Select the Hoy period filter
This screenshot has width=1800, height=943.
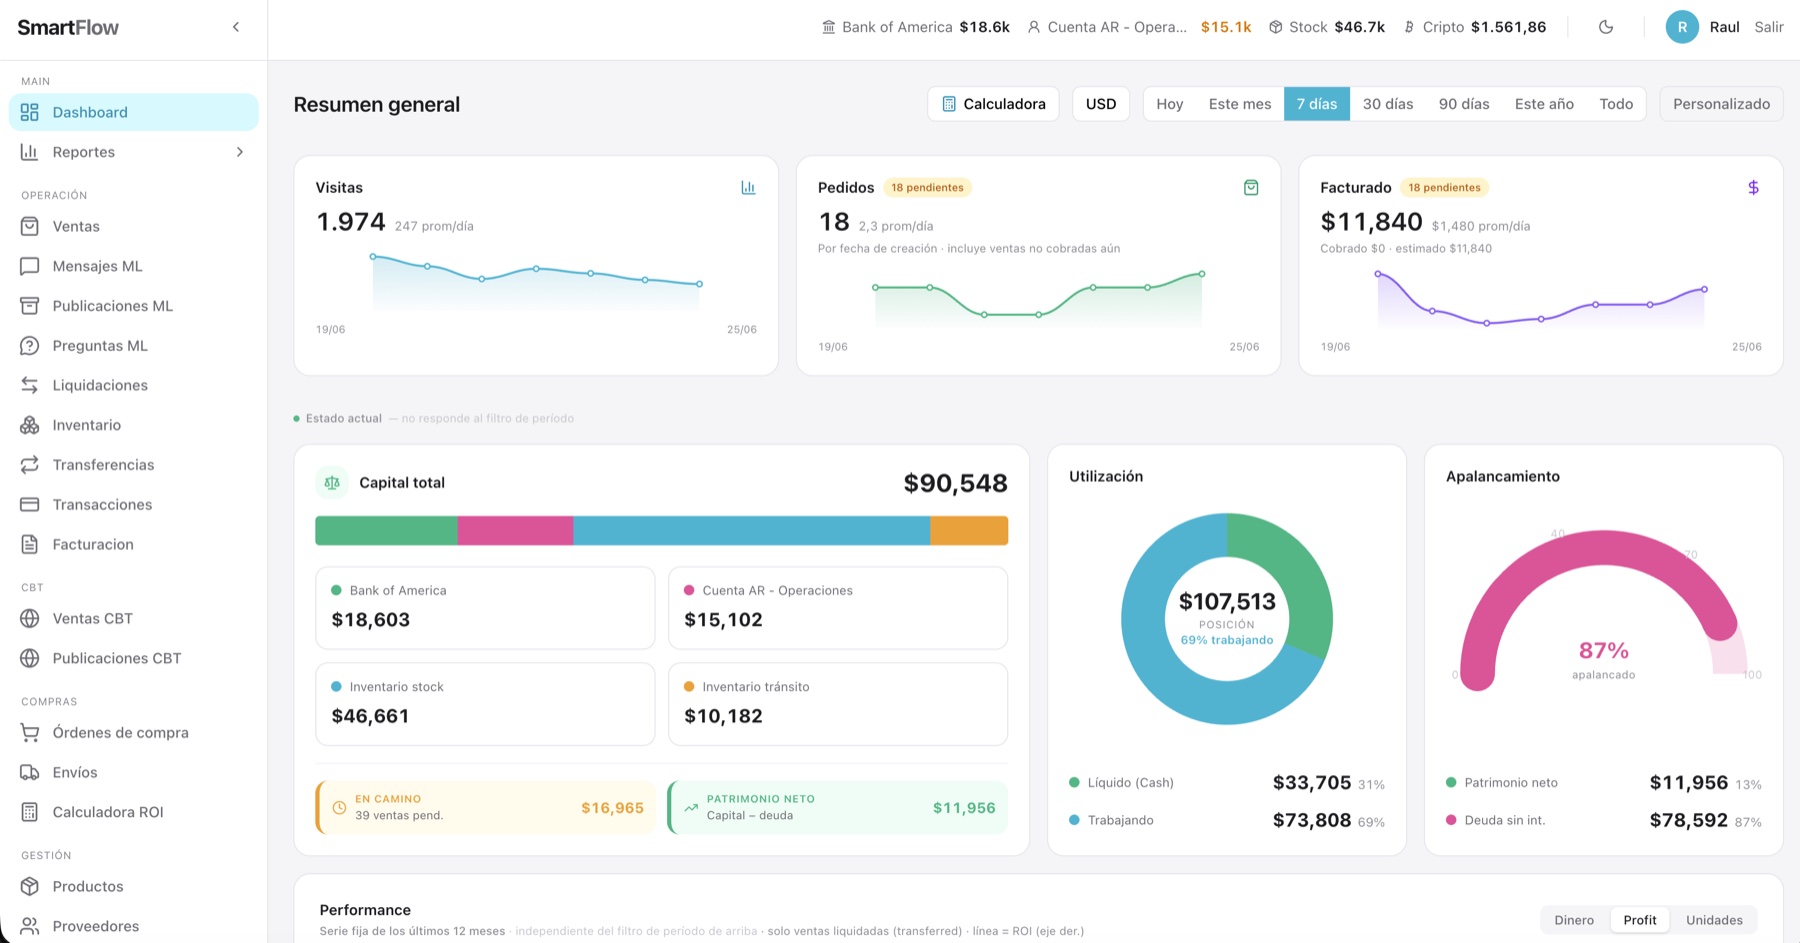(1170, 104)
